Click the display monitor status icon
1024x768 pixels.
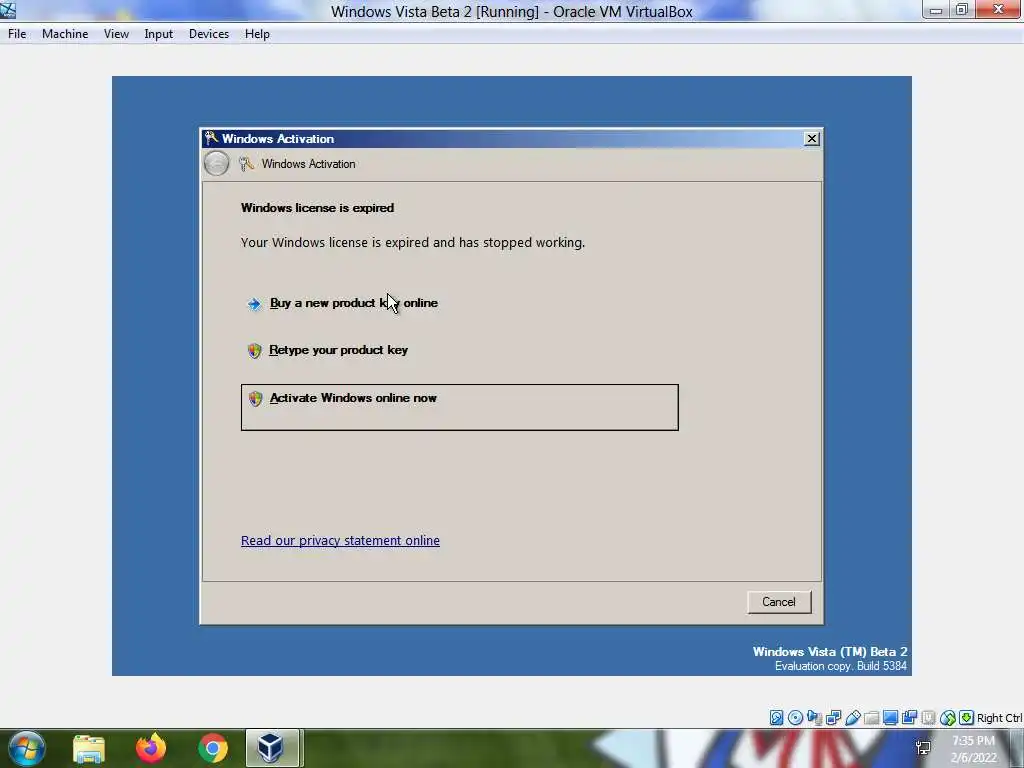tap(890, 718)
